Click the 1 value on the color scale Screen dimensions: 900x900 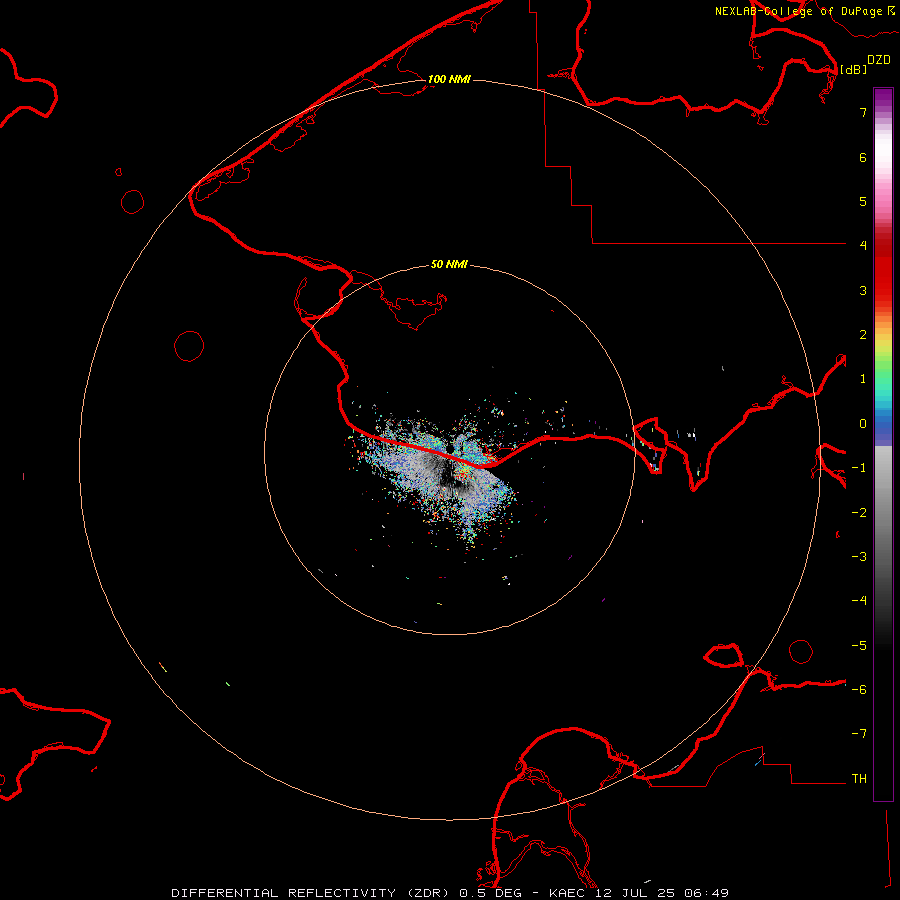(863, 379)
